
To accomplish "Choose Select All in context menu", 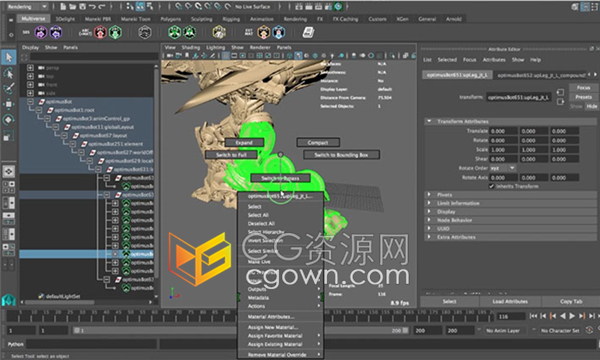I will (x=258, y=215).
